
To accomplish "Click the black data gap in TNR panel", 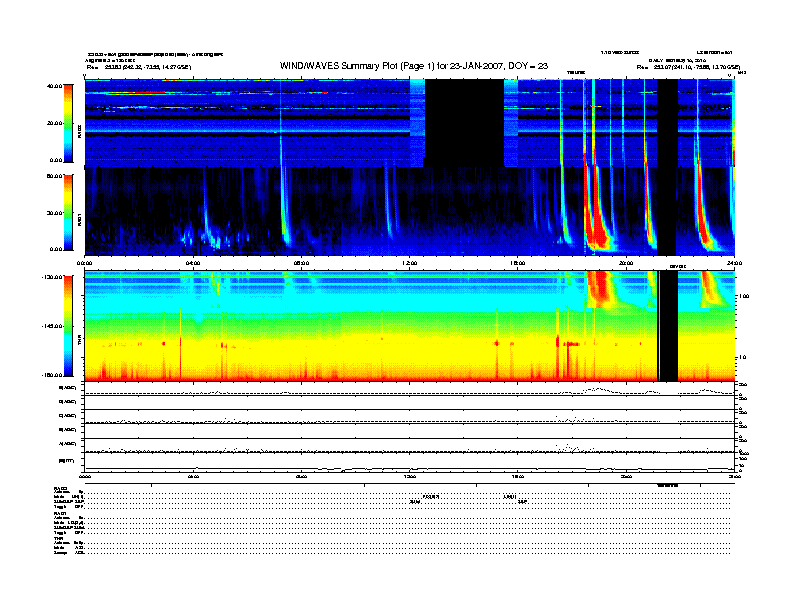I will (x=669, y=326).
